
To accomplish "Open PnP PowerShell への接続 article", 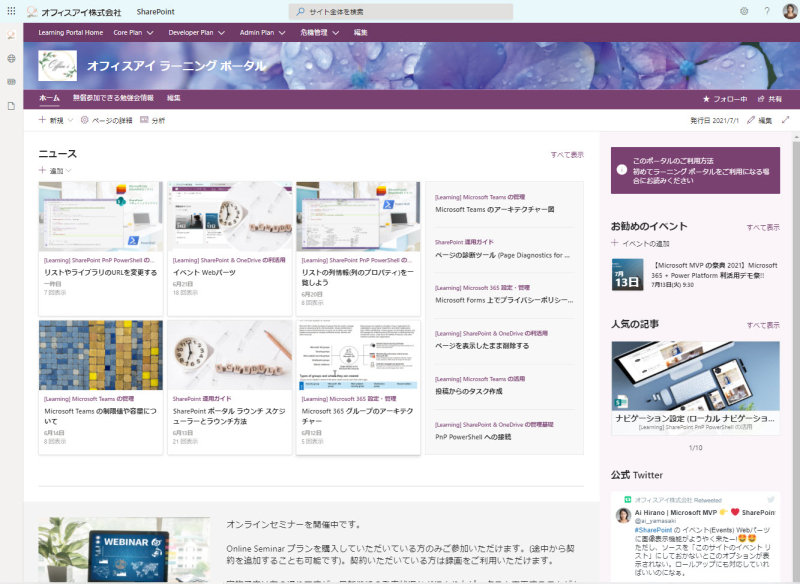I will [473, 437].
